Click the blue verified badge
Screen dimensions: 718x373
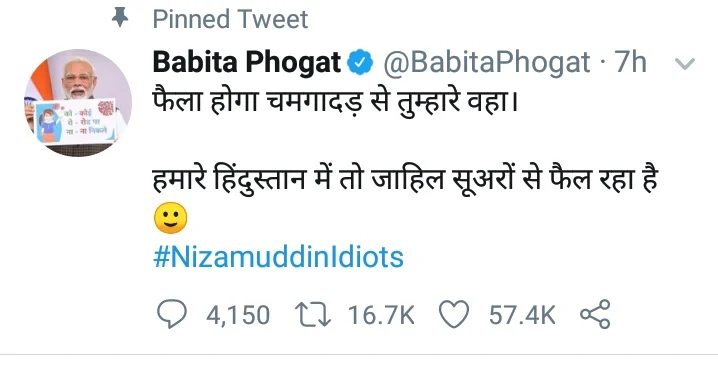(360, 62)
